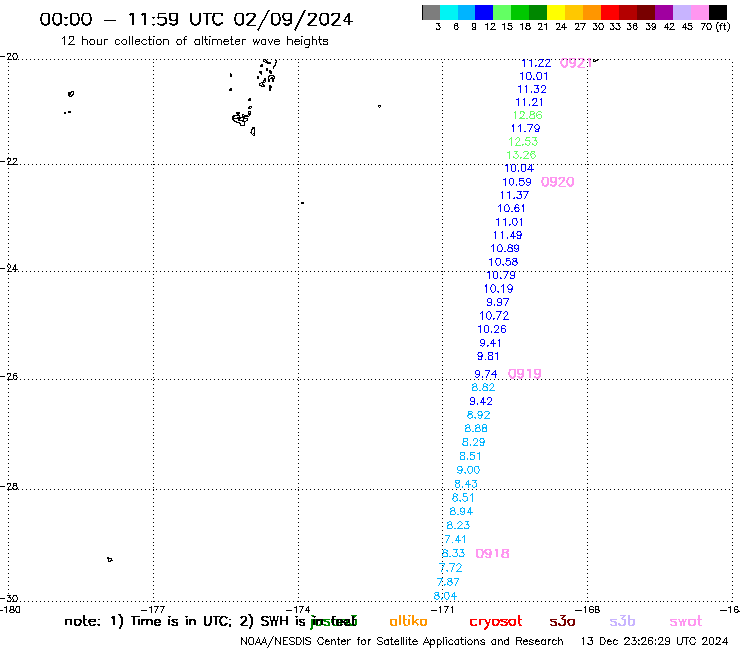Click the pink 'swot' satellite label
Viewport: 740px width, 650px height.
pos(686,622)
